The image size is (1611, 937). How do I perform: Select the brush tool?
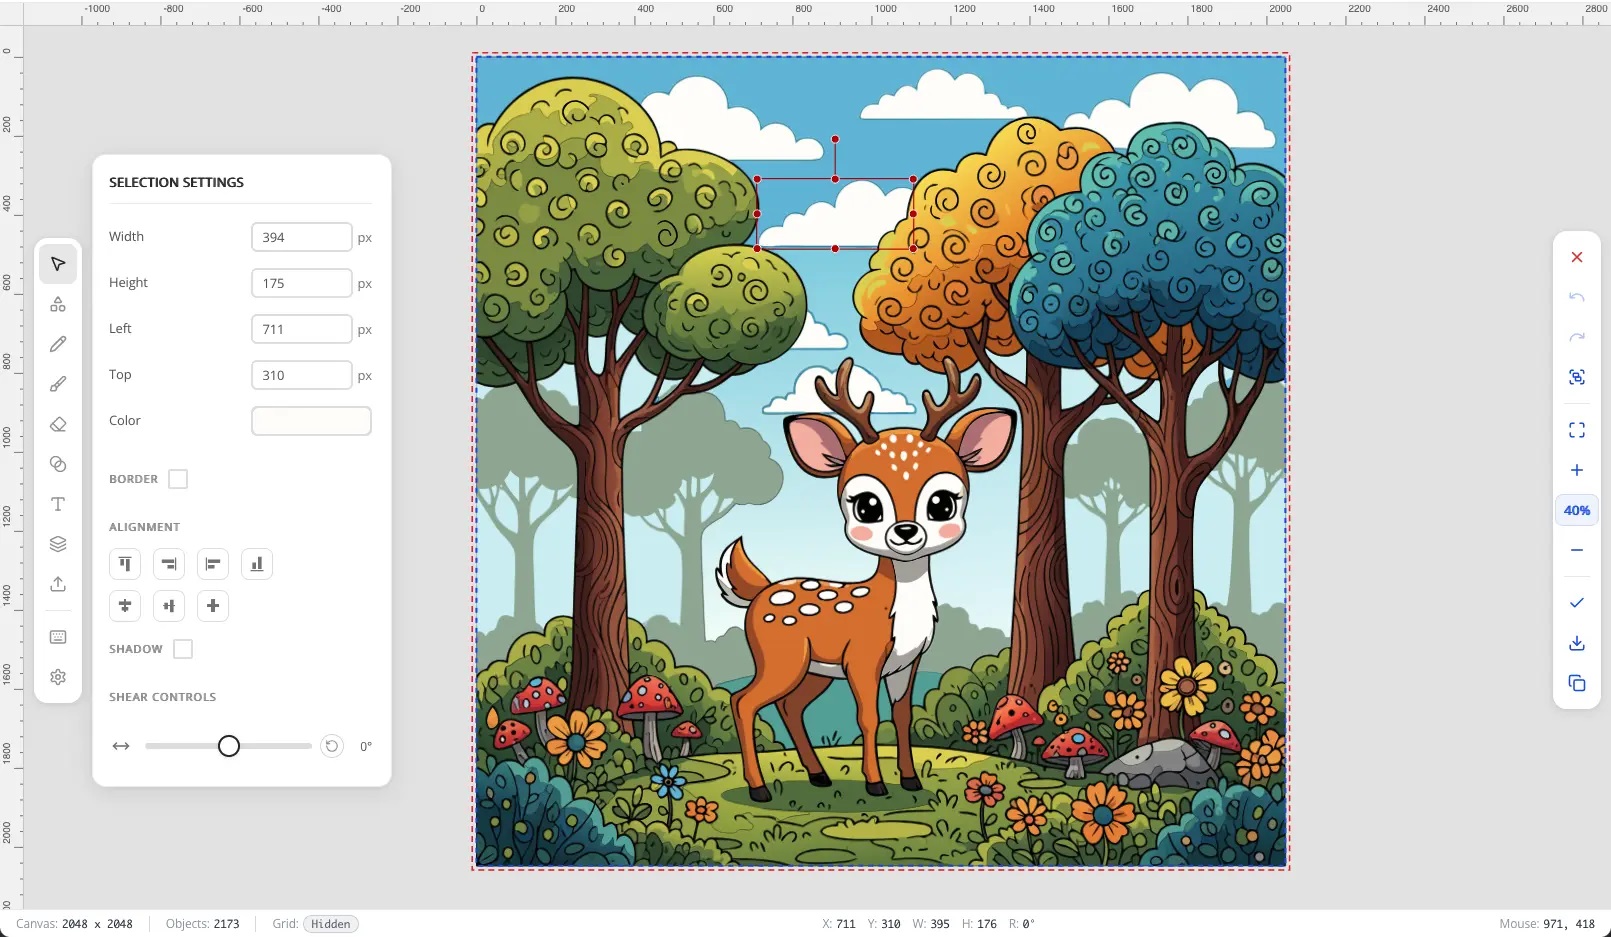(58, 384)
